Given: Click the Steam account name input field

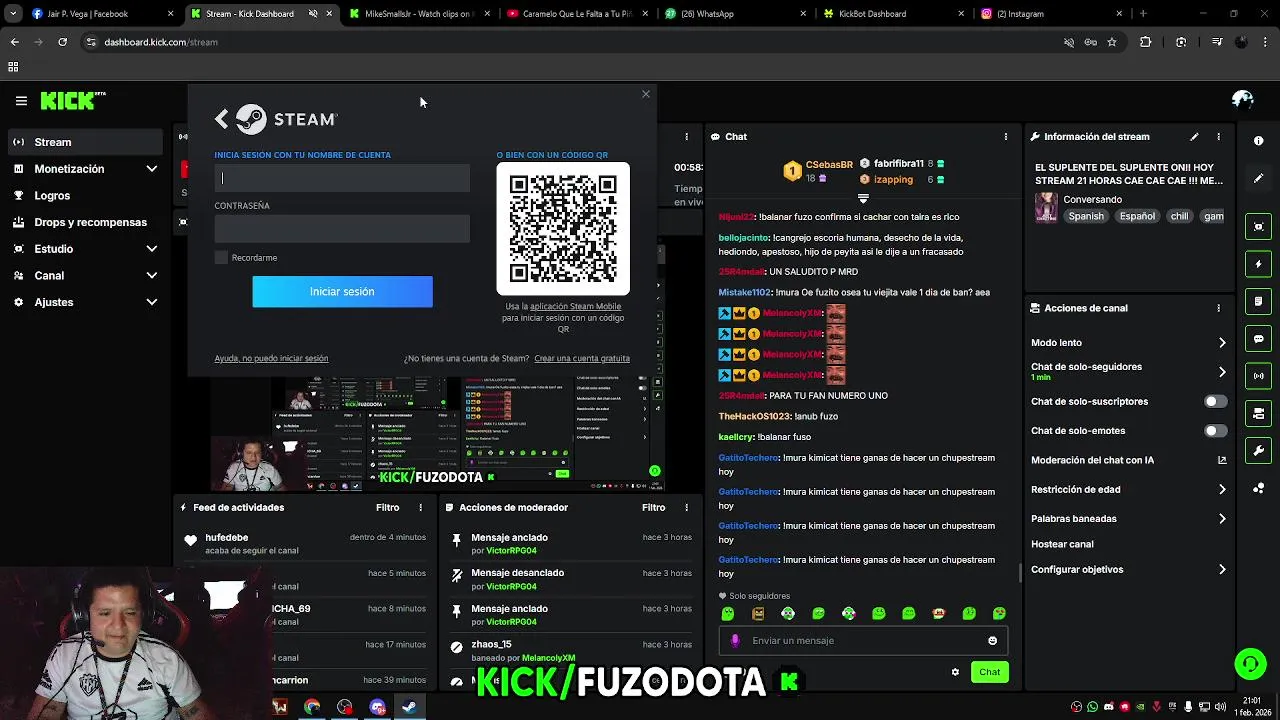Looking at the screenshot, I should 342,178.
